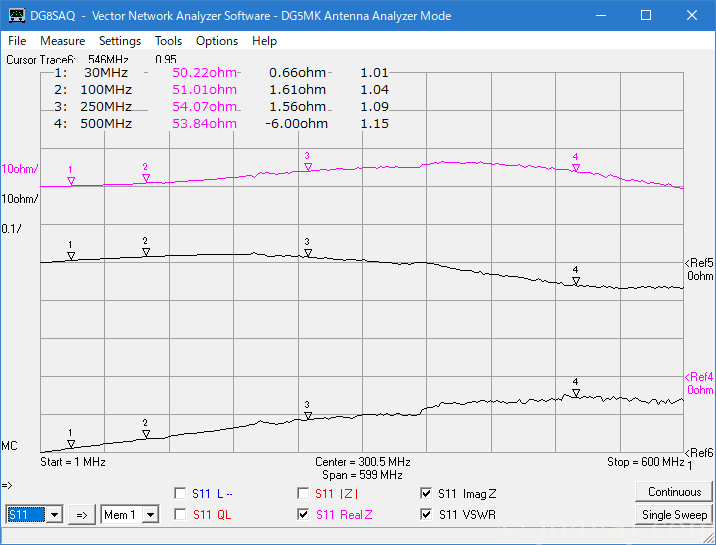Click marker 2 readout 100MHz
The height and width of the screenshot is (545, 716).
pyautogui.click(x=106, y=89)
